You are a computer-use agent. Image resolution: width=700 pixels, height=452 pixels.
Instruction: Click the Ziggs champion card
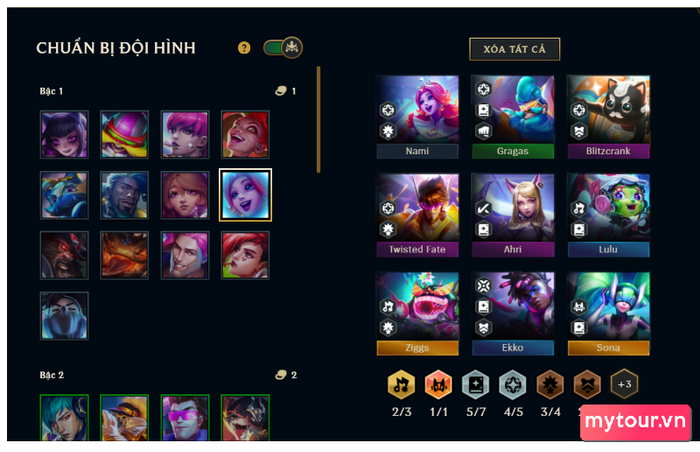pyautogui.click(x=417, y=314)
